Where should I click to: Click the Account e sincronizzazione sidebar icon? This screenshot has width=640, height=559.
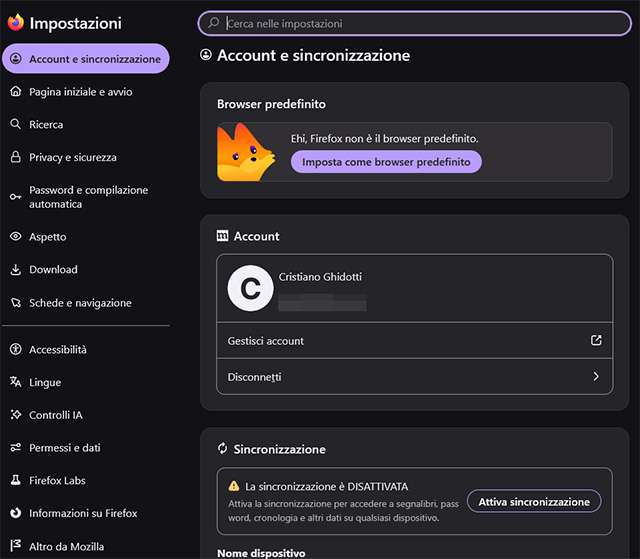[x=16, y=59]
